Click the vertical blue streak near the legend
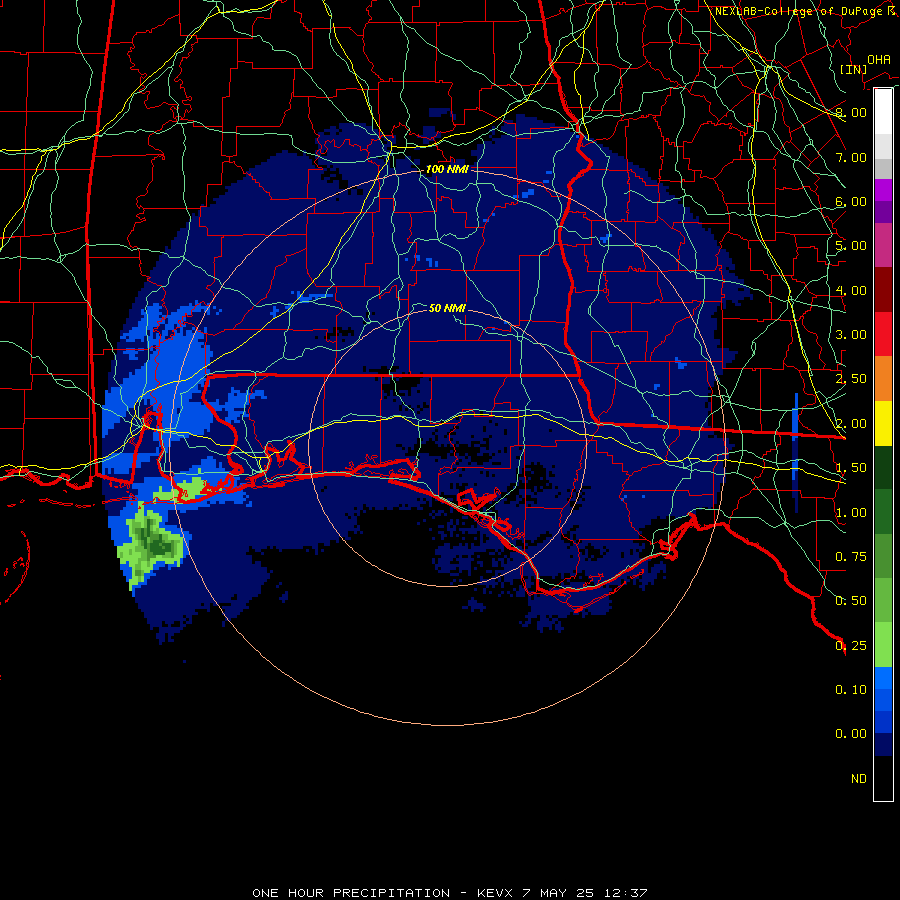900x900 pixels. (796, 452)
